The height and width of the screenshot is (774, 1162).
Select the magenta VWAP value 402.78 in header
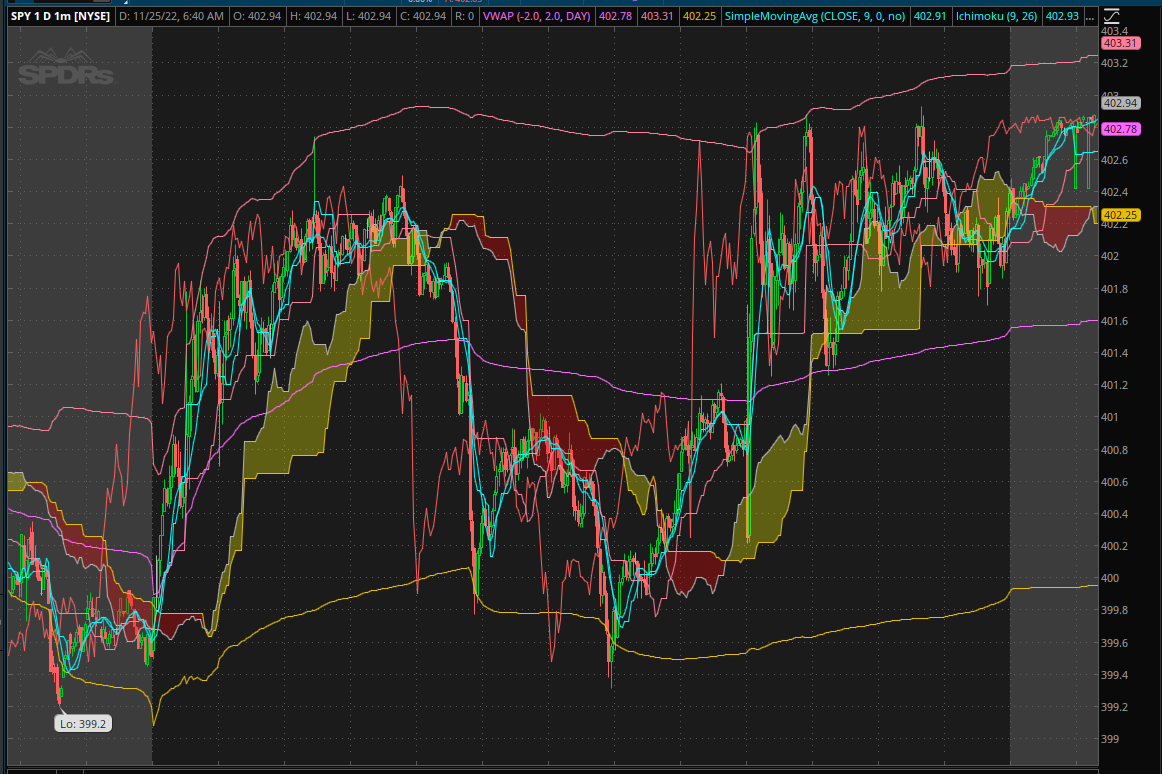615,16
